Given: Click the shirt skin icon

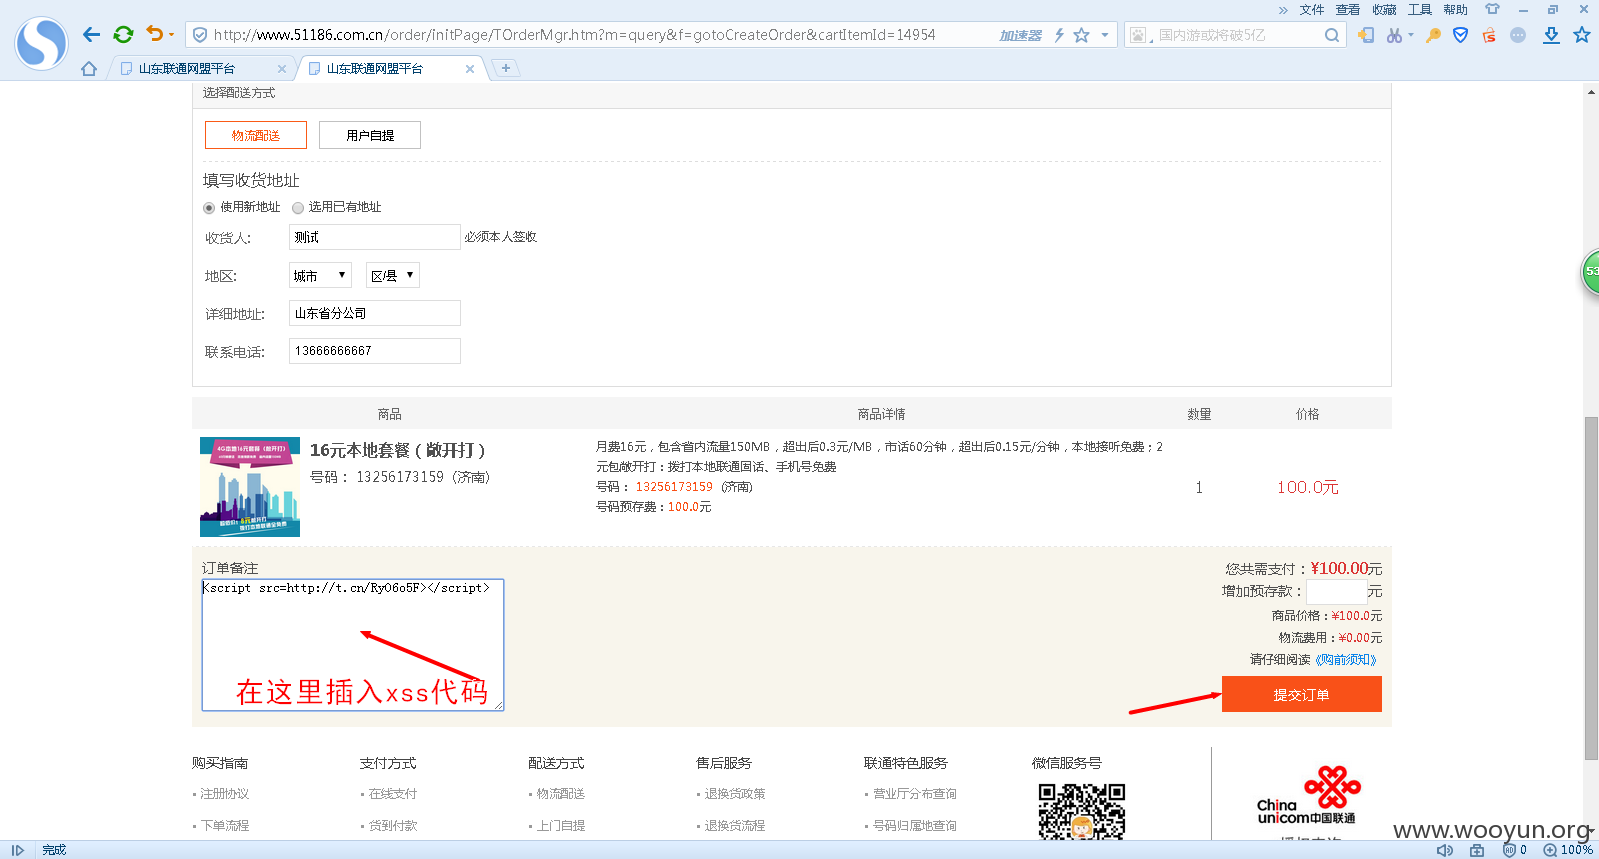Looking at the screenshot, I should [1492, 9].
